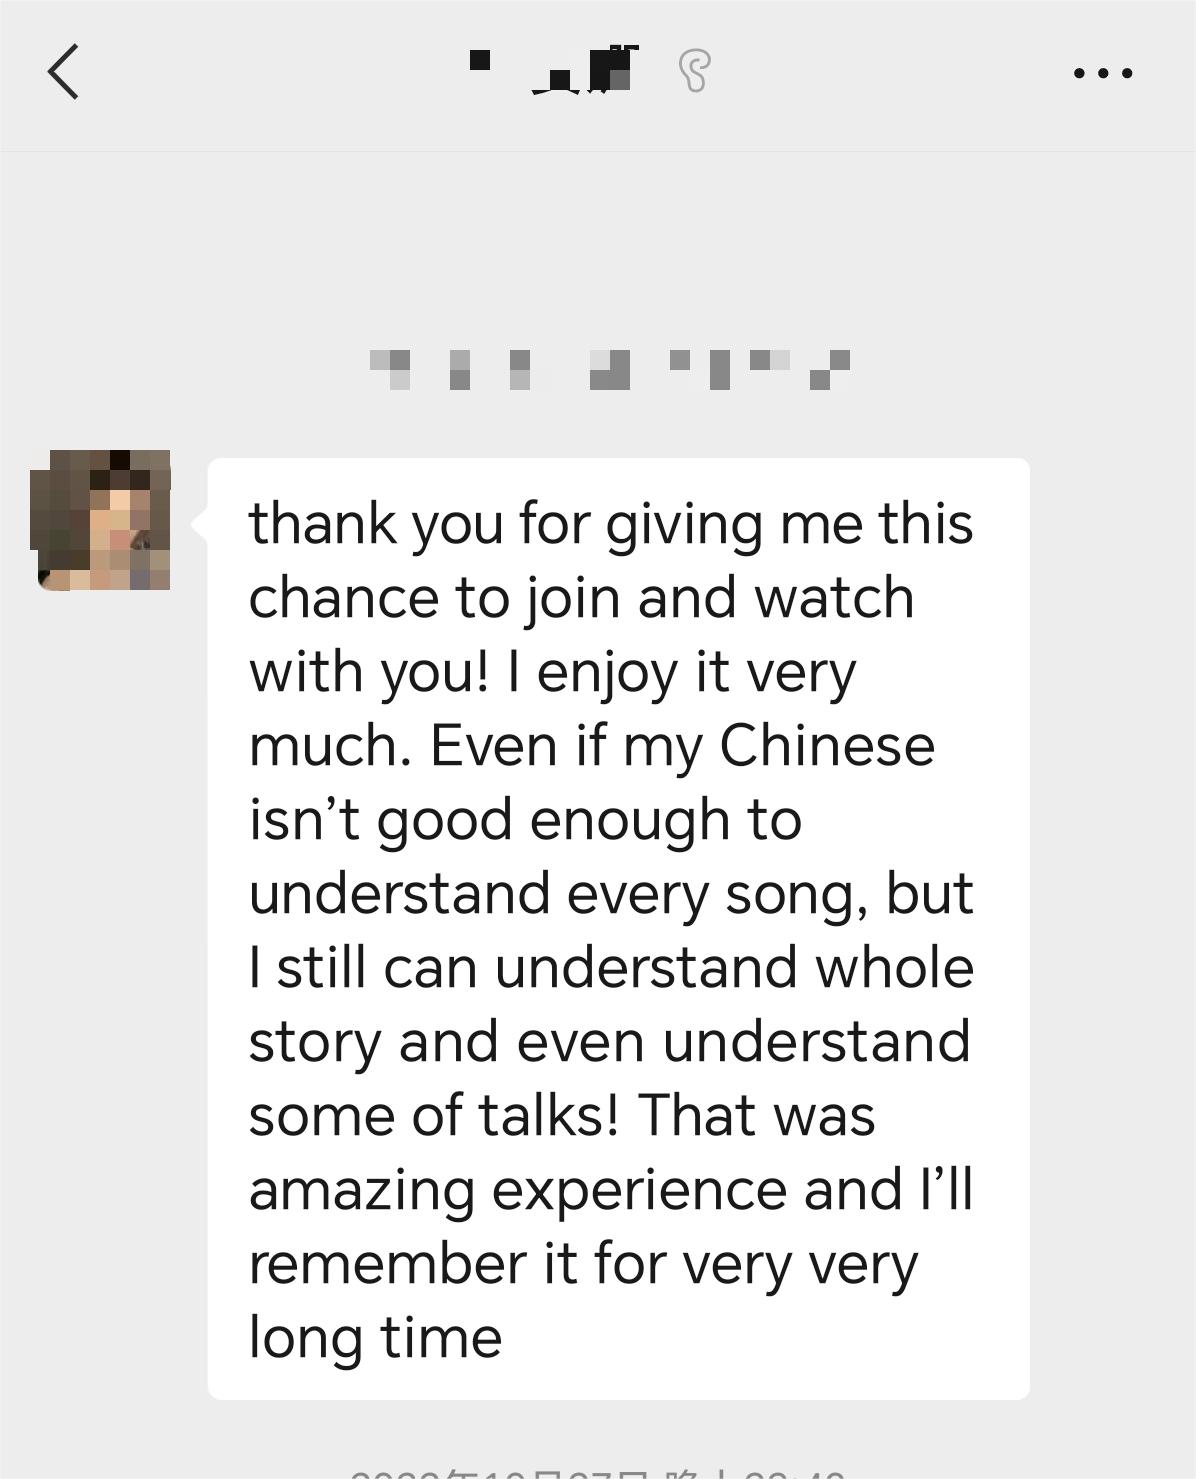Click "I still can understand whole" line

[611, 967]
